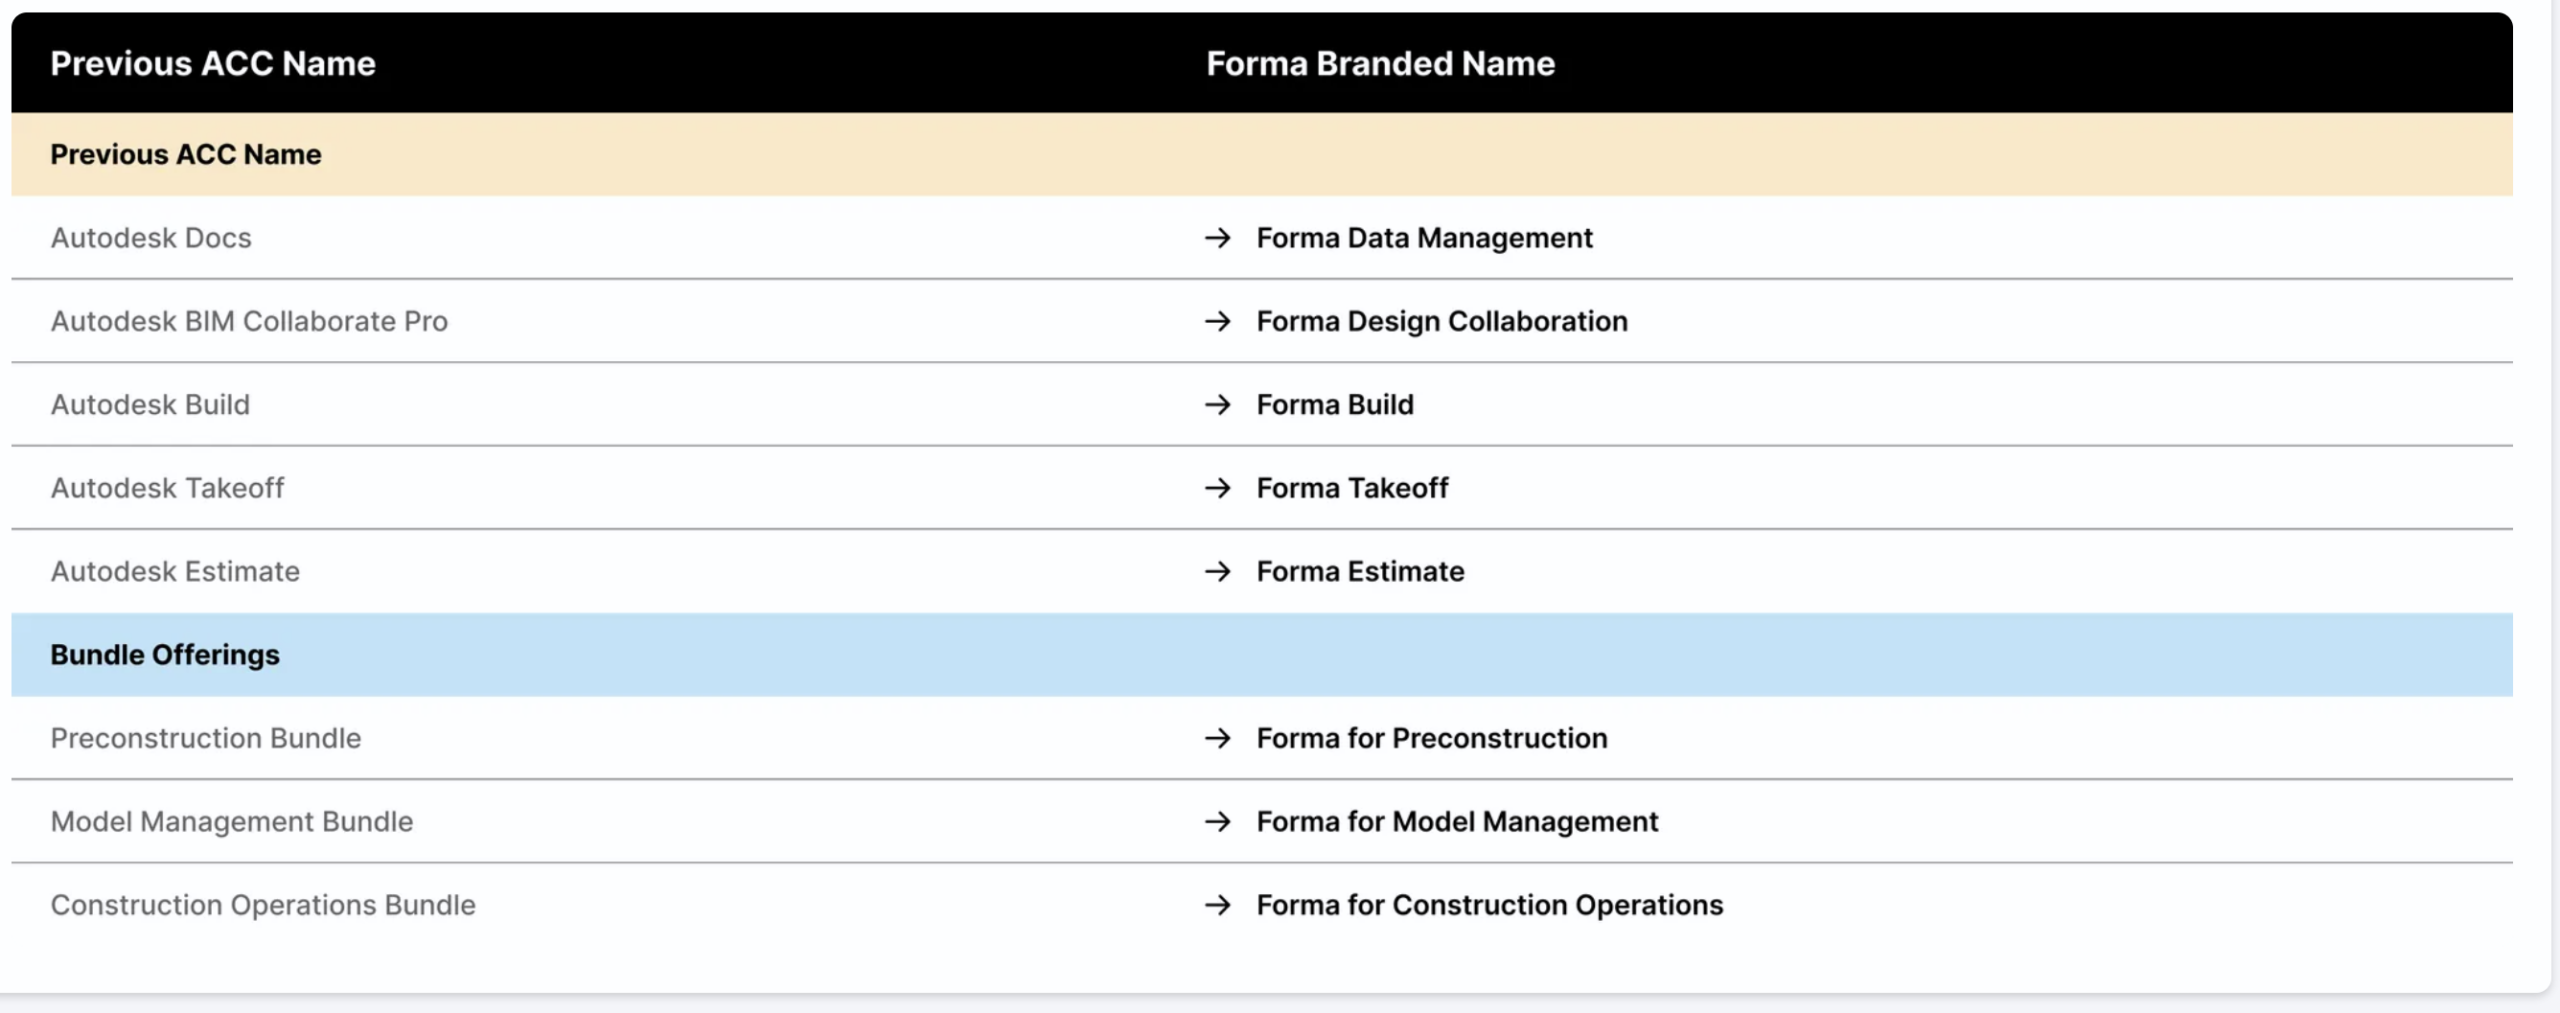Click the arrow icon beside Forma Data Management
The height and width of the screenshot is (1013, 2560).
click(x=1217, y=238)
